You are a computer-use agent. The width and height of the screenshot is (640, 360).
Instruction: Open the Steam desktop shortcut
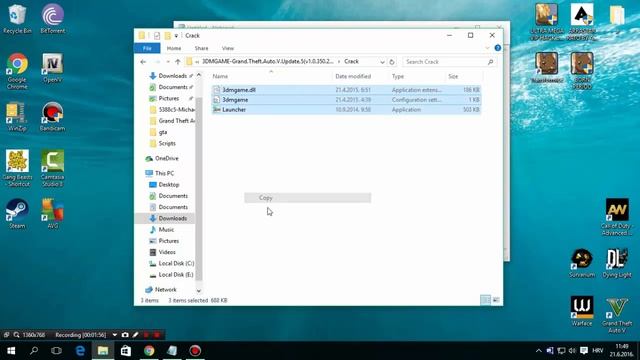coord(17,213)
